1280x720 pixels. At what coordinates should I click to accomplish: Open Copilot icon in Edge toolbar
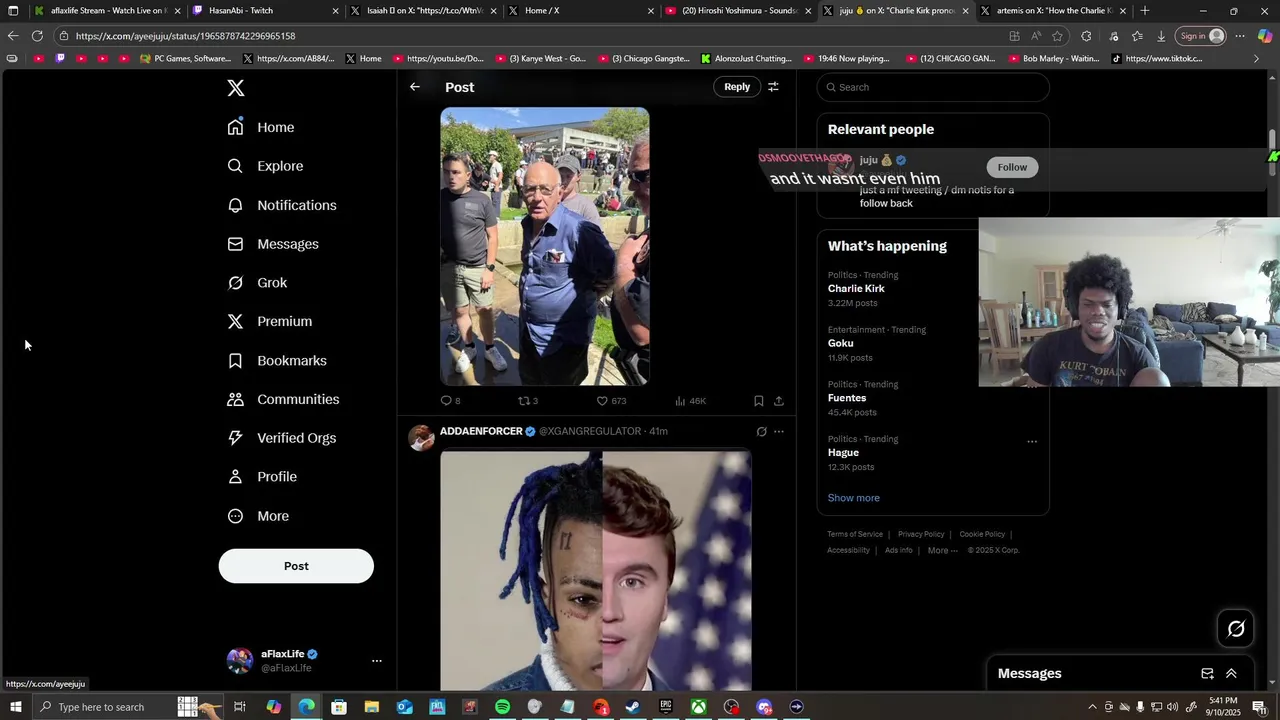1265,36
